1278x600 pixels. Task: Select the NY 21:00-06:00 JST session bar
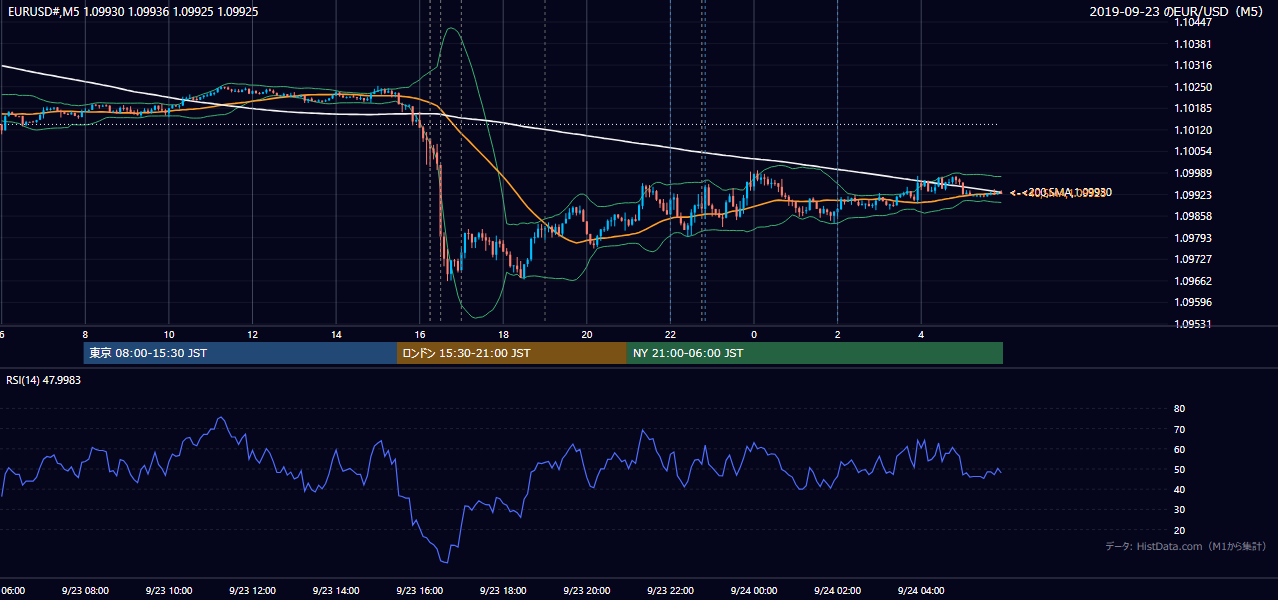[x=815, y=353]
